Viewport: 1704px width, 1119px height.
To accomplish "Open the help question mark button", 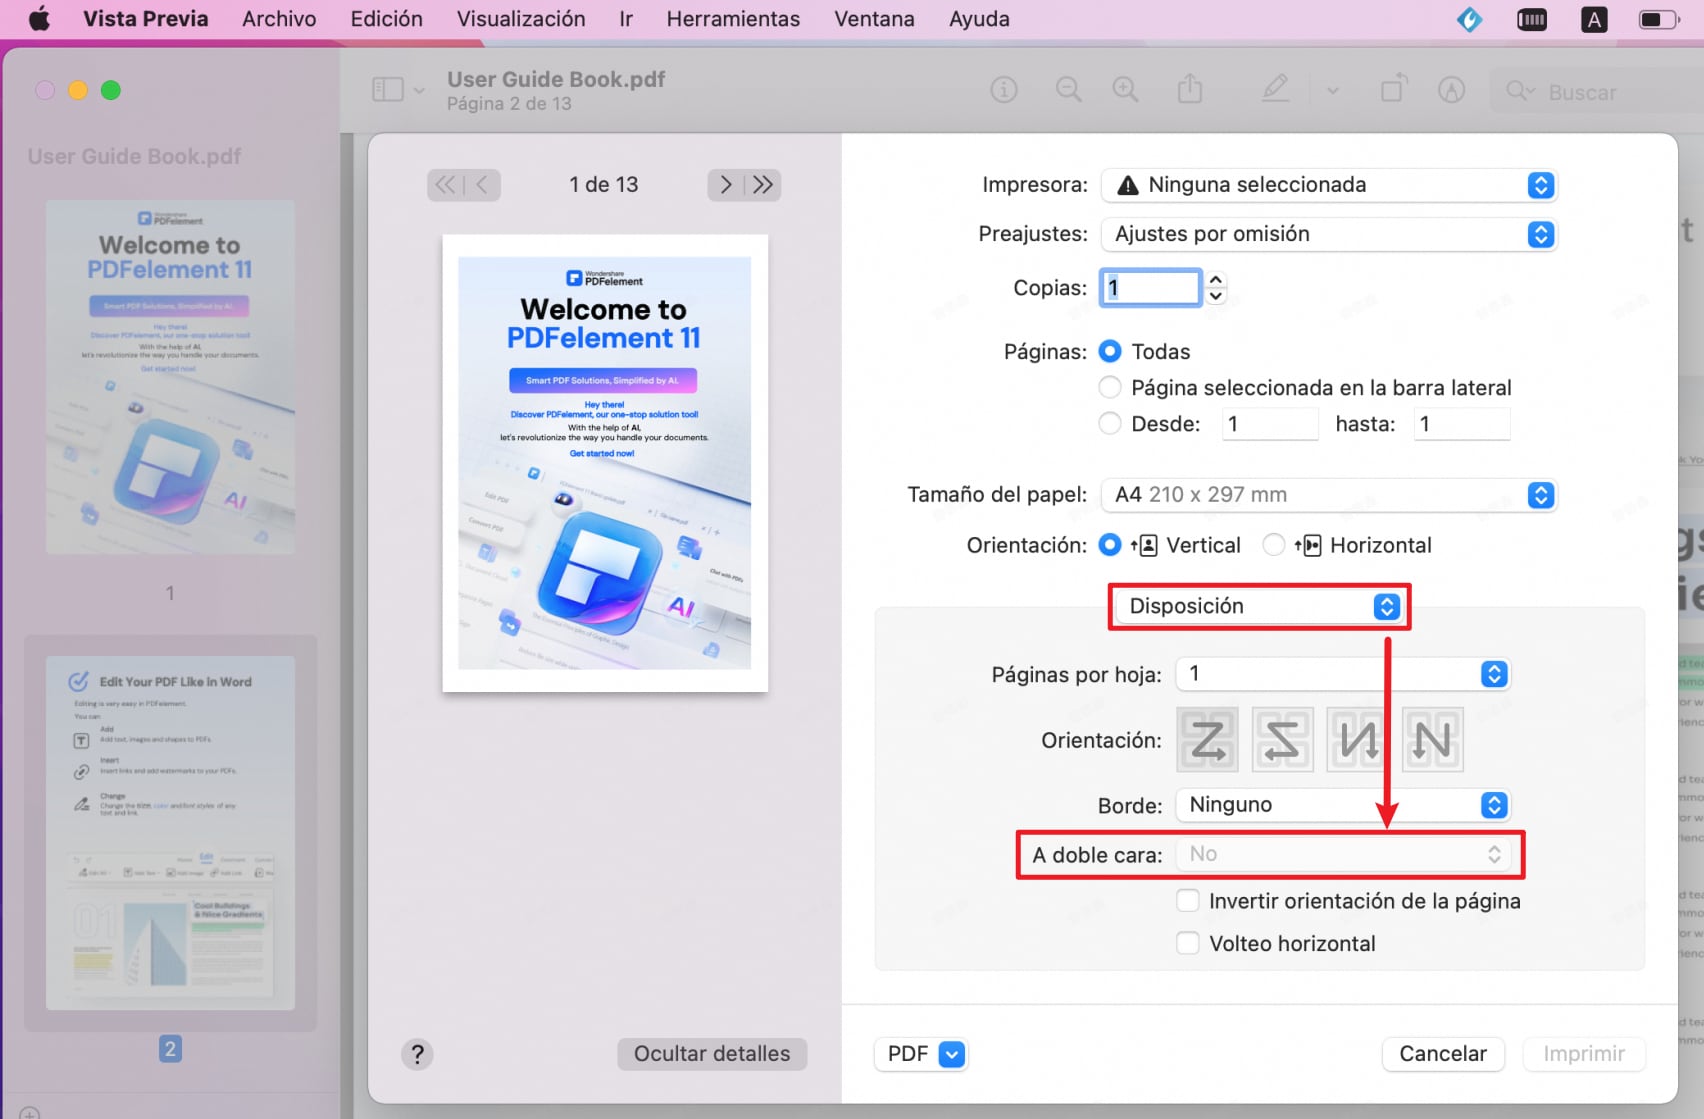I will tap(418, 1054).
